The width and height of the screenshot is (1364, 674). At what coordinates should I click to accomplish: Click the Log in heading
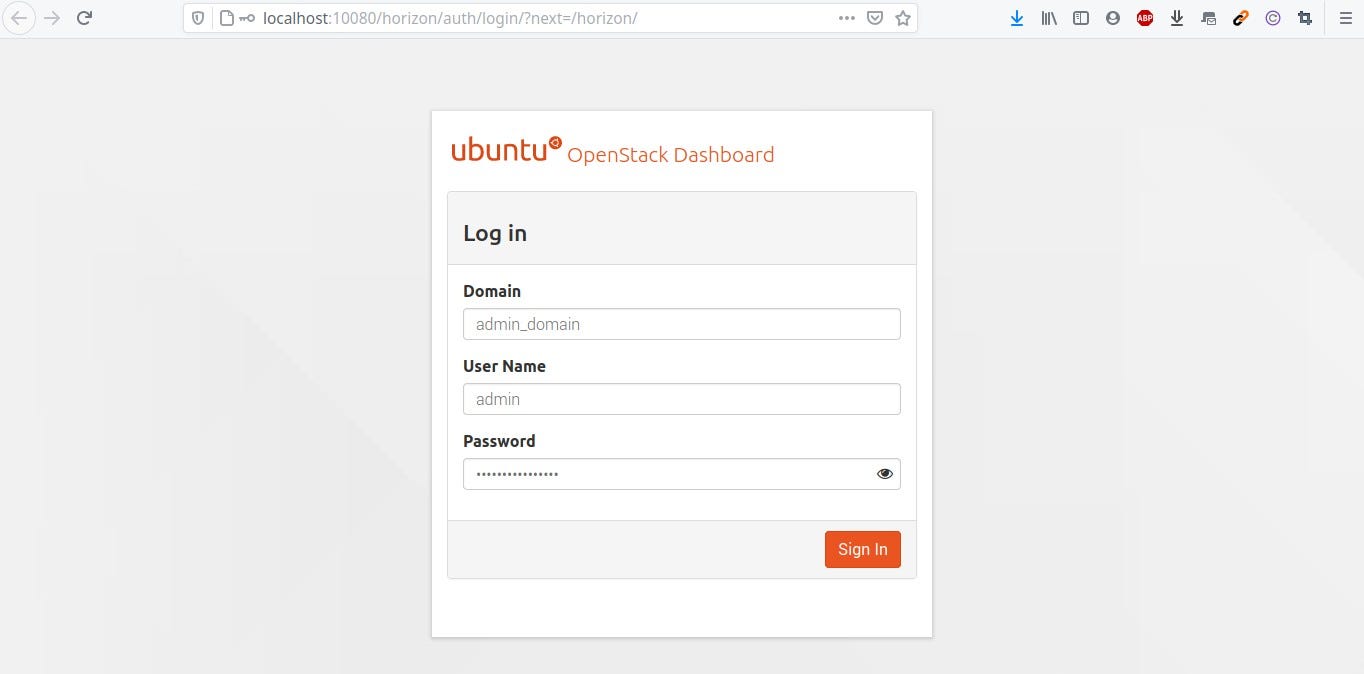495,233
